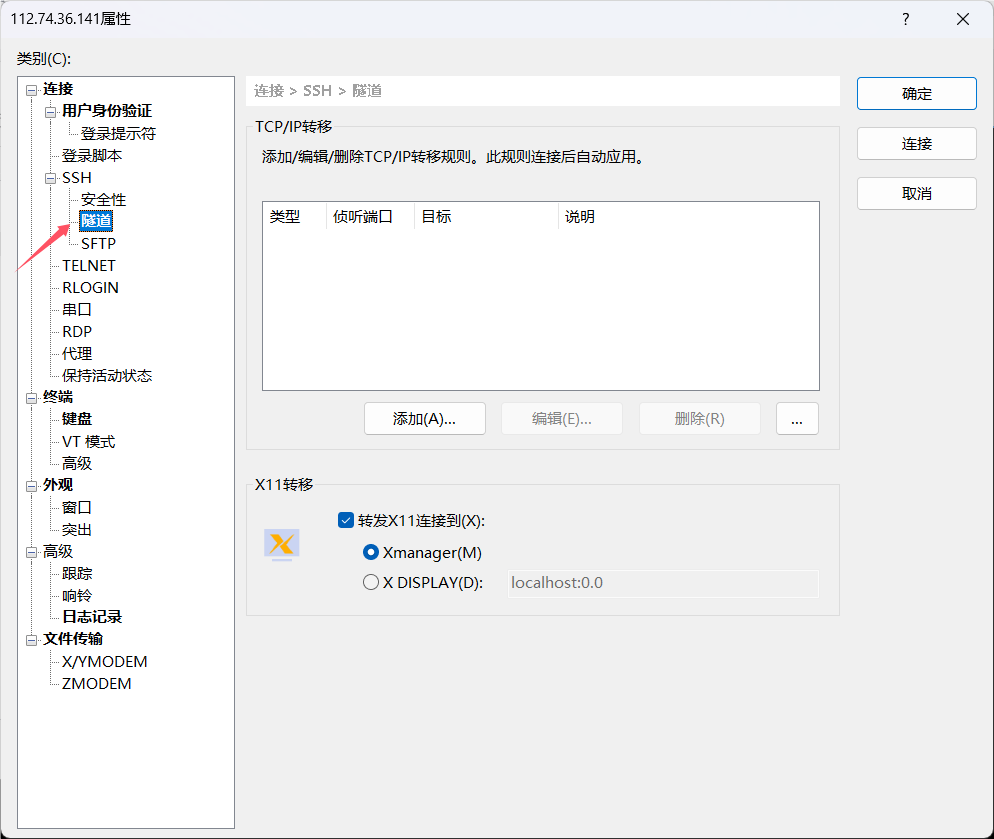The width and height of the screenshot is (994, 839).
Task: Collapse the 文件传输 tree node
Action: [31, 640]
